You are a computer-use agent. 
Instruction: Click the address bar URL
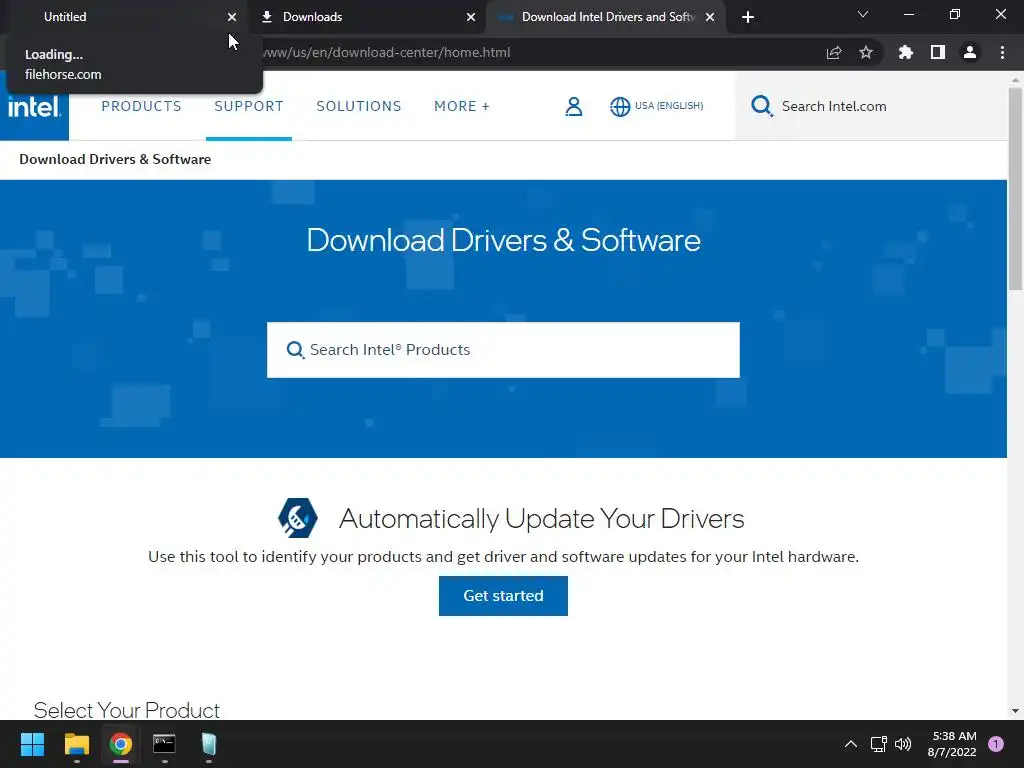(x=385, y=53)
